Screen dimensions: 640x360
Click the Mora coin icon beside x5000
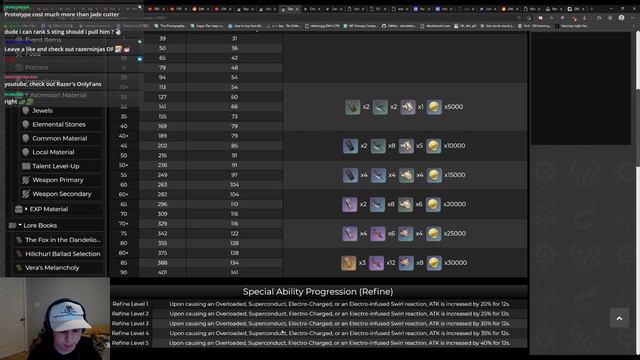coord(434,107)
